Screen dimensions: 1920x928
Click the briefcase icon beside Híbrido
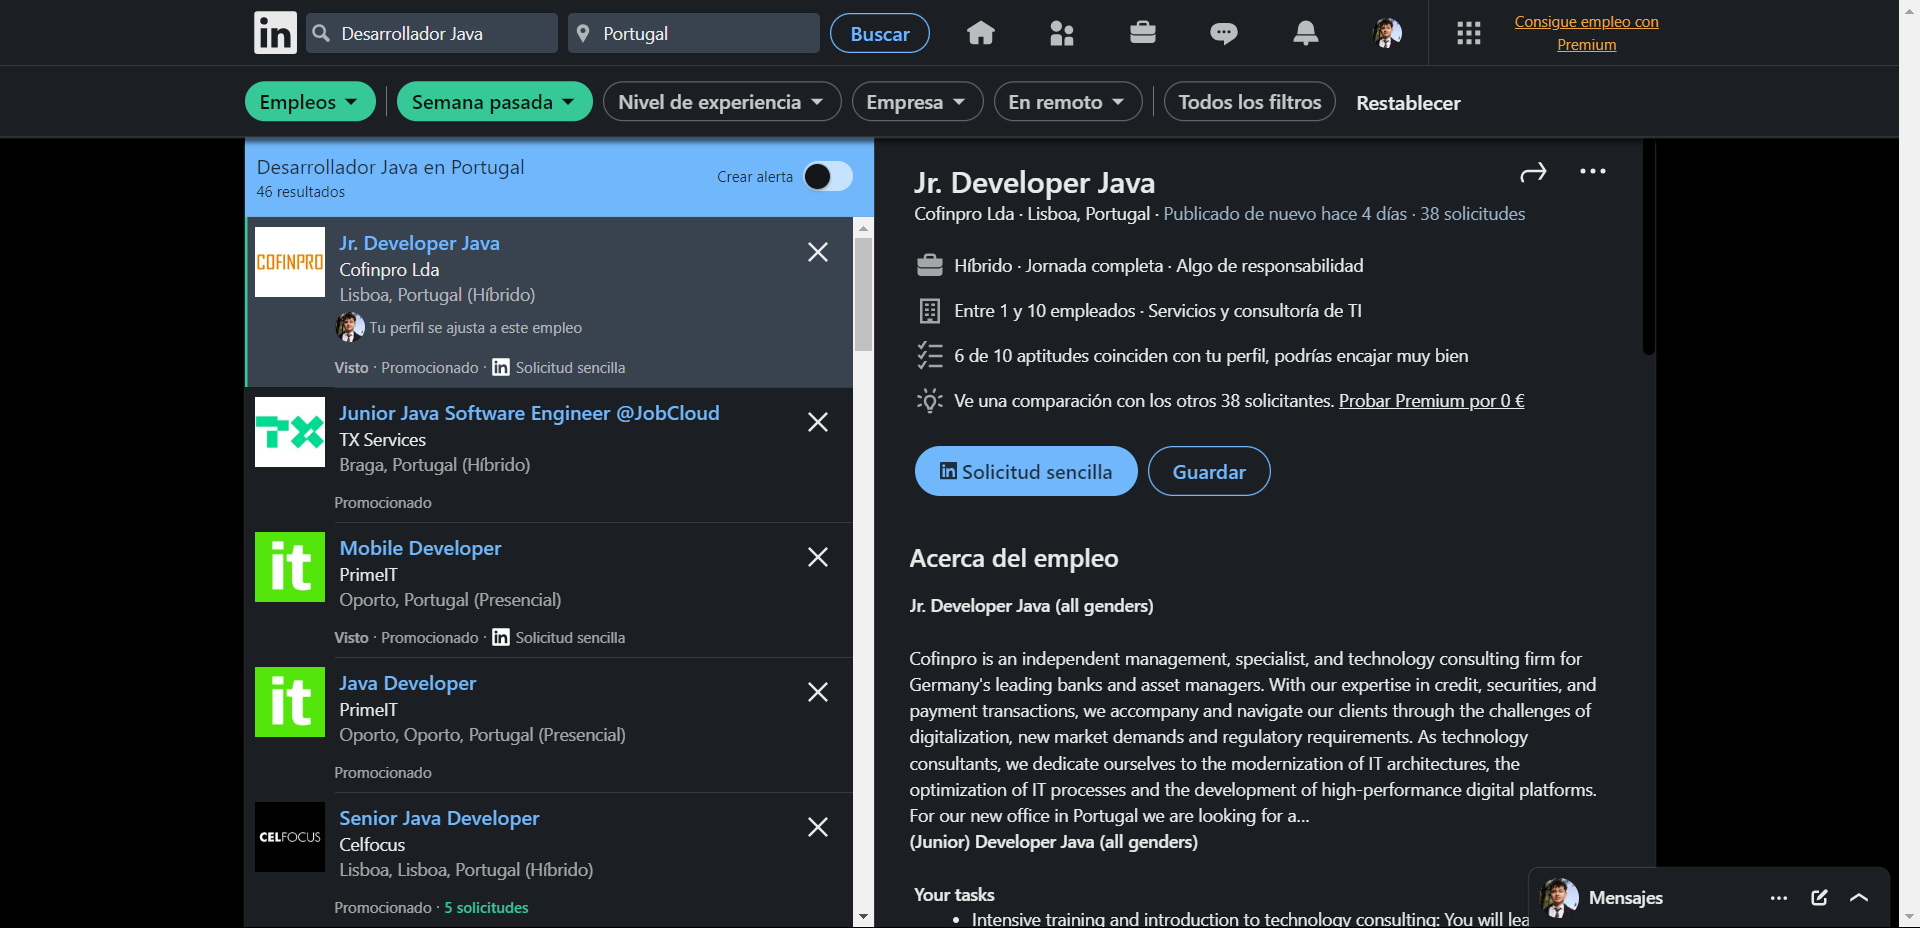[930, 265]
